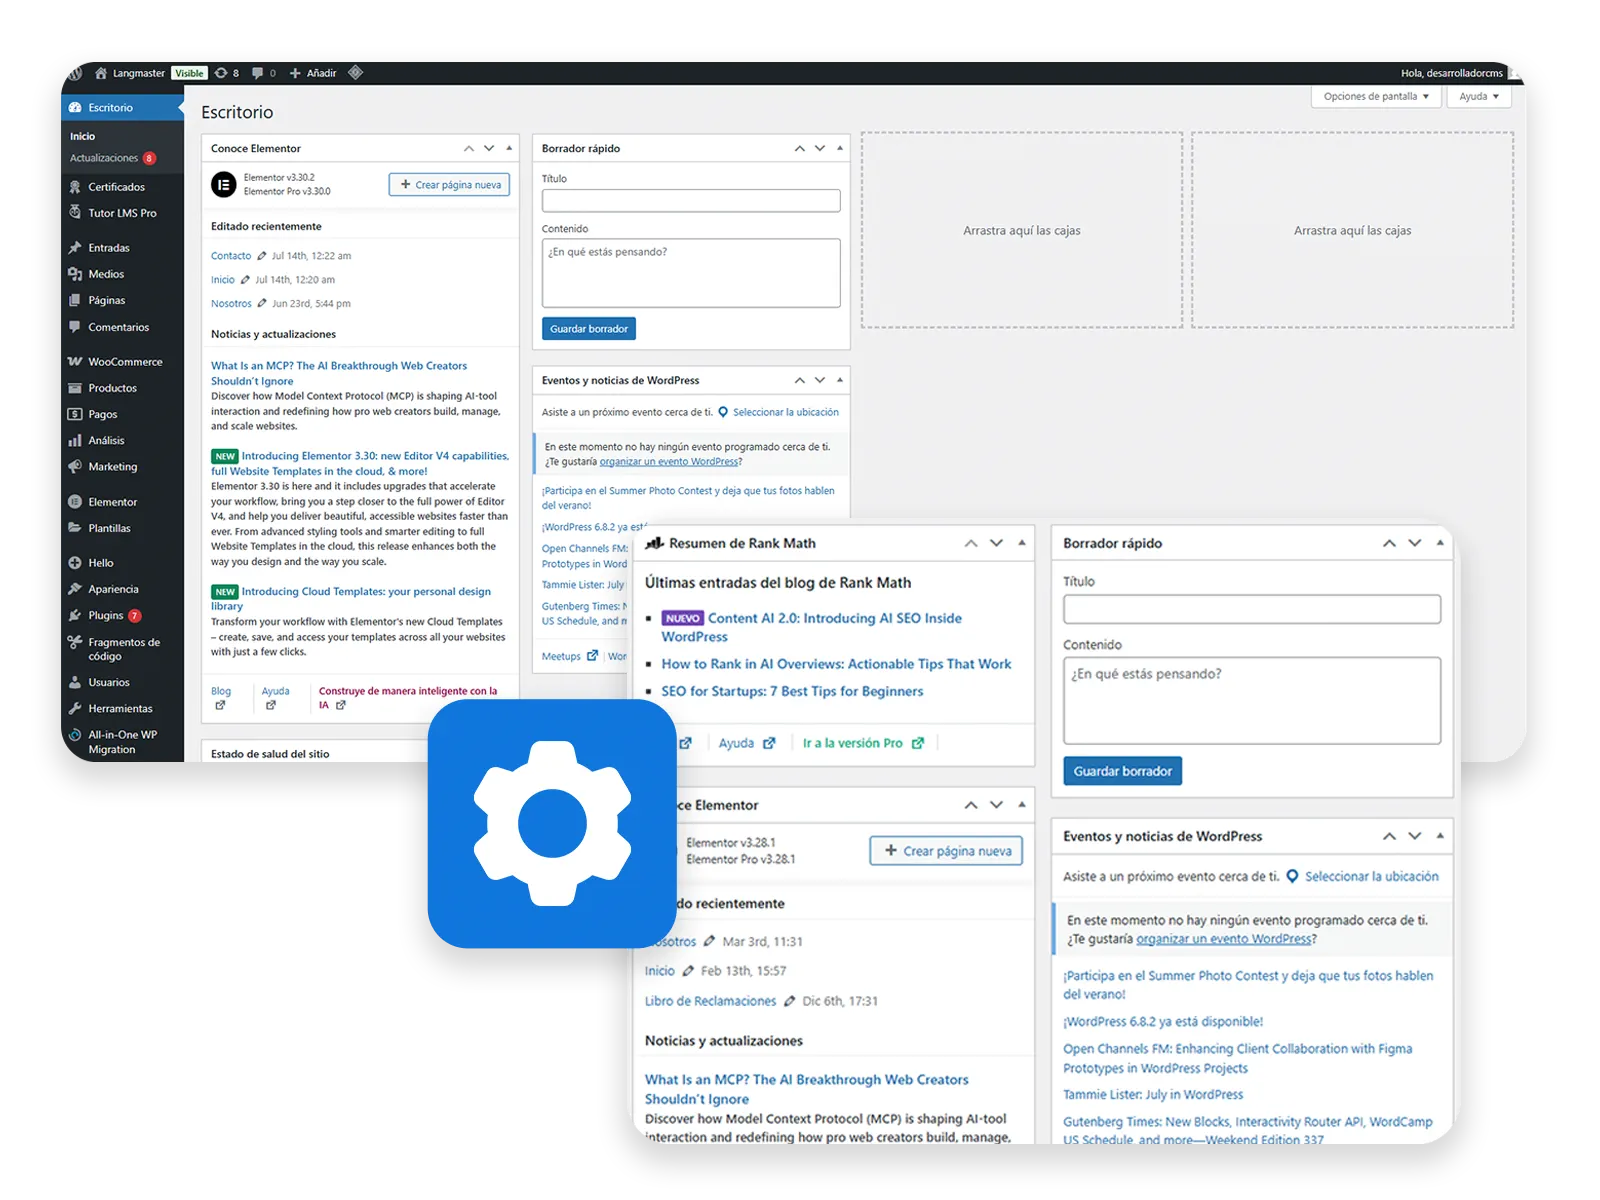Open 'How to Rank in AI Overviews' link
The width and height of the screenshot is (1600, 1200).
click(x=836, y=664)
